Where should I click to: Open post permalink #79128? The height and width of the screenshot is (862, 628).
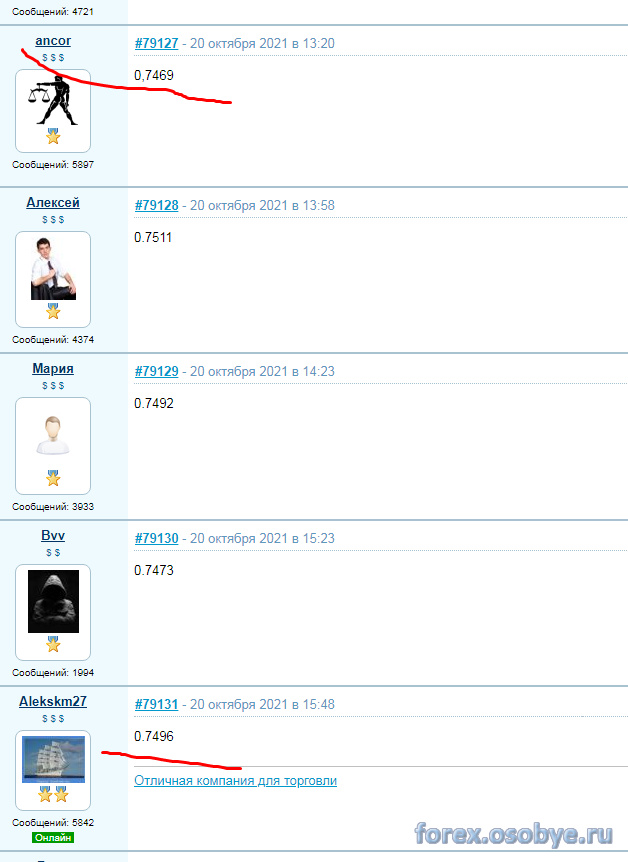(x=157, y=206)
